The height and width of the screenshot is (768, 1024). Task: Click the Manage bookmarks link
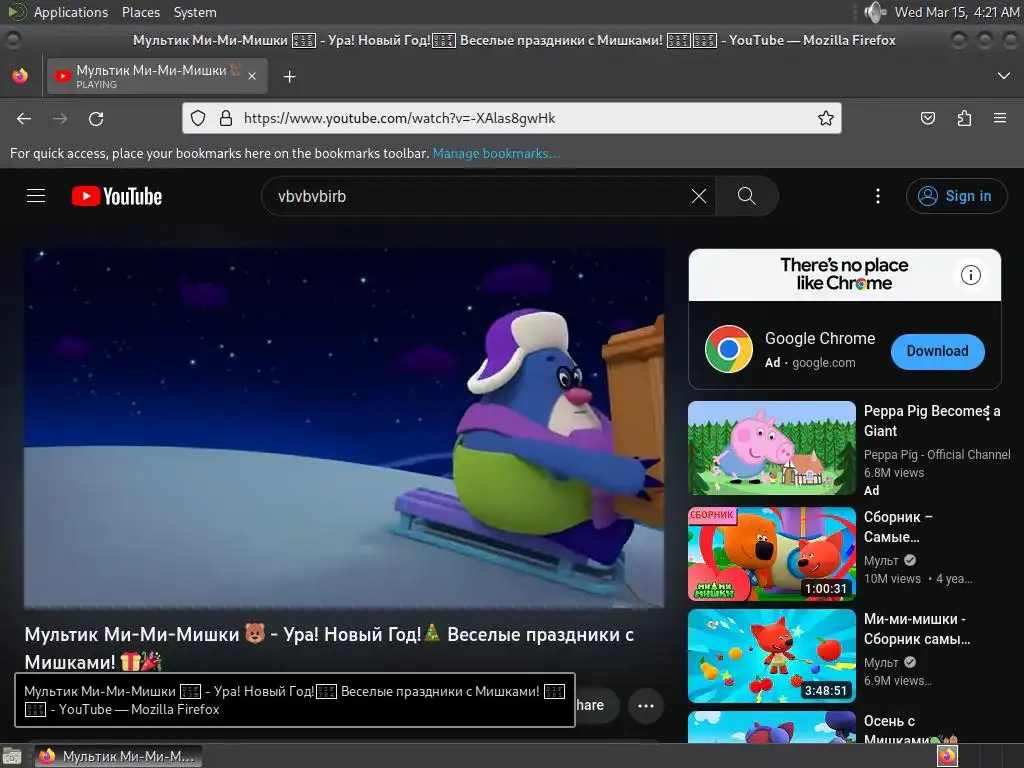[496, 153]
